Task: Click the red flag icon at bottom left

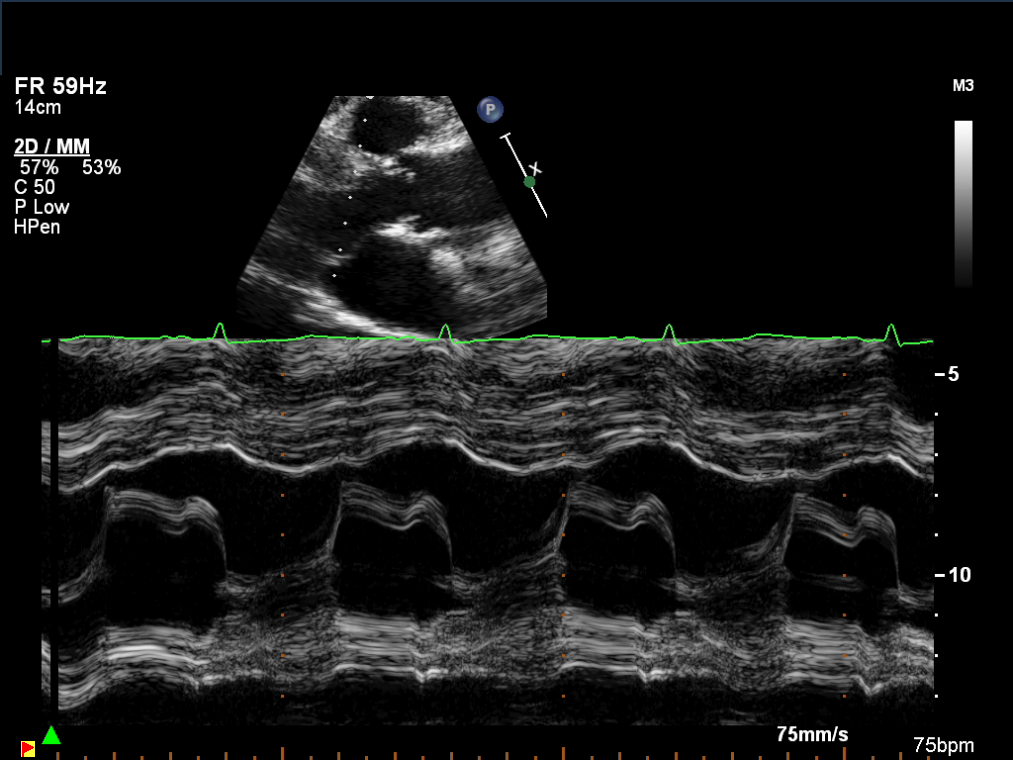Action: click(28, 748)
